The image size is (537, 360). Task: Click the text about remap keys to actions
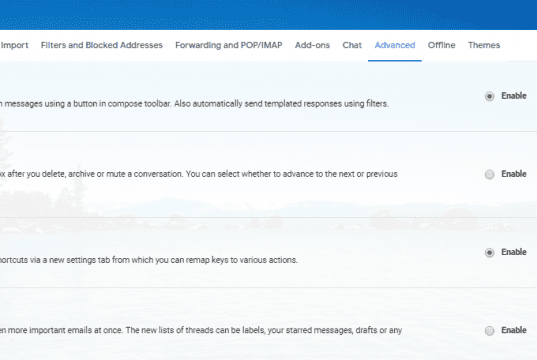[149, 260]
